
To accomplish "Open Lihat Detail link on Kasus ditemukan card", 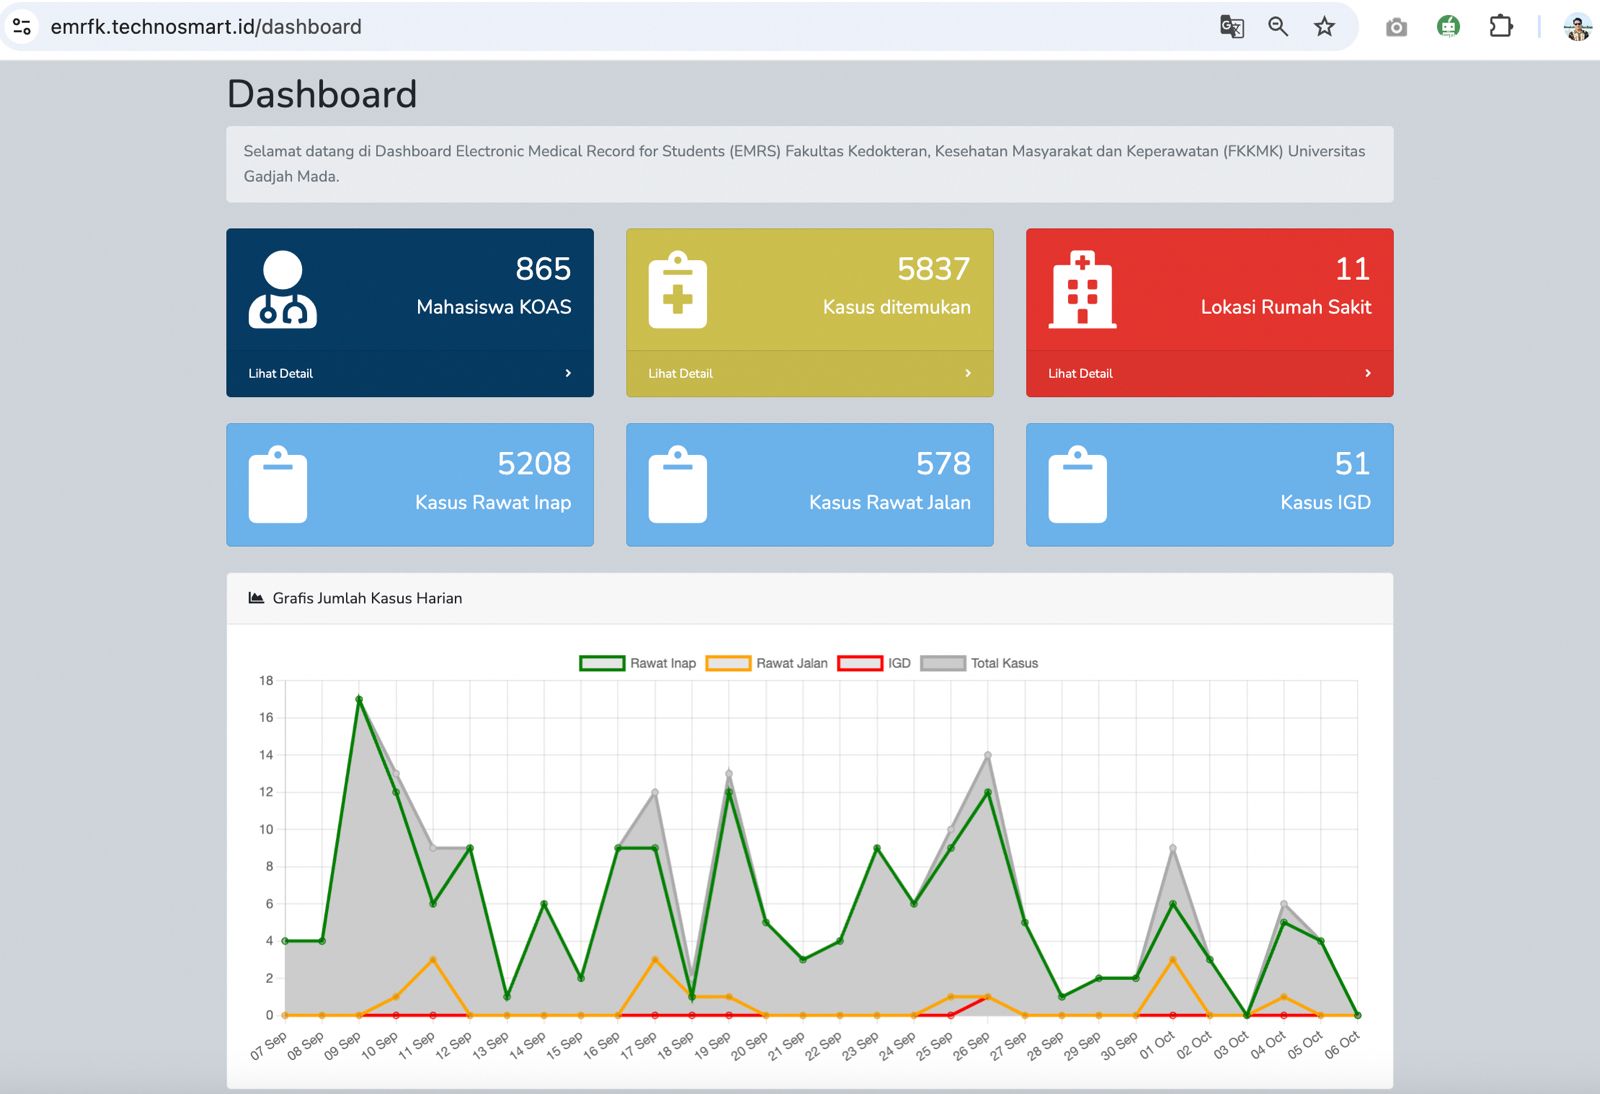I will pos(680,373).
